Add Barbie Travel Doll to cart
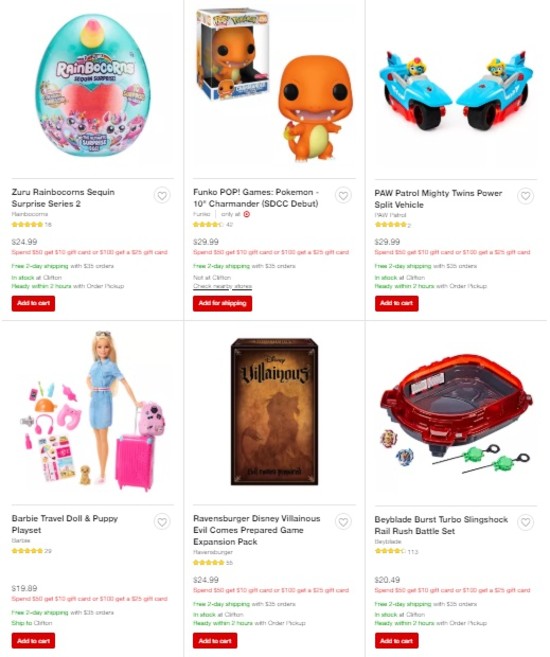This screenshot has height=657, width=550. 34,641
